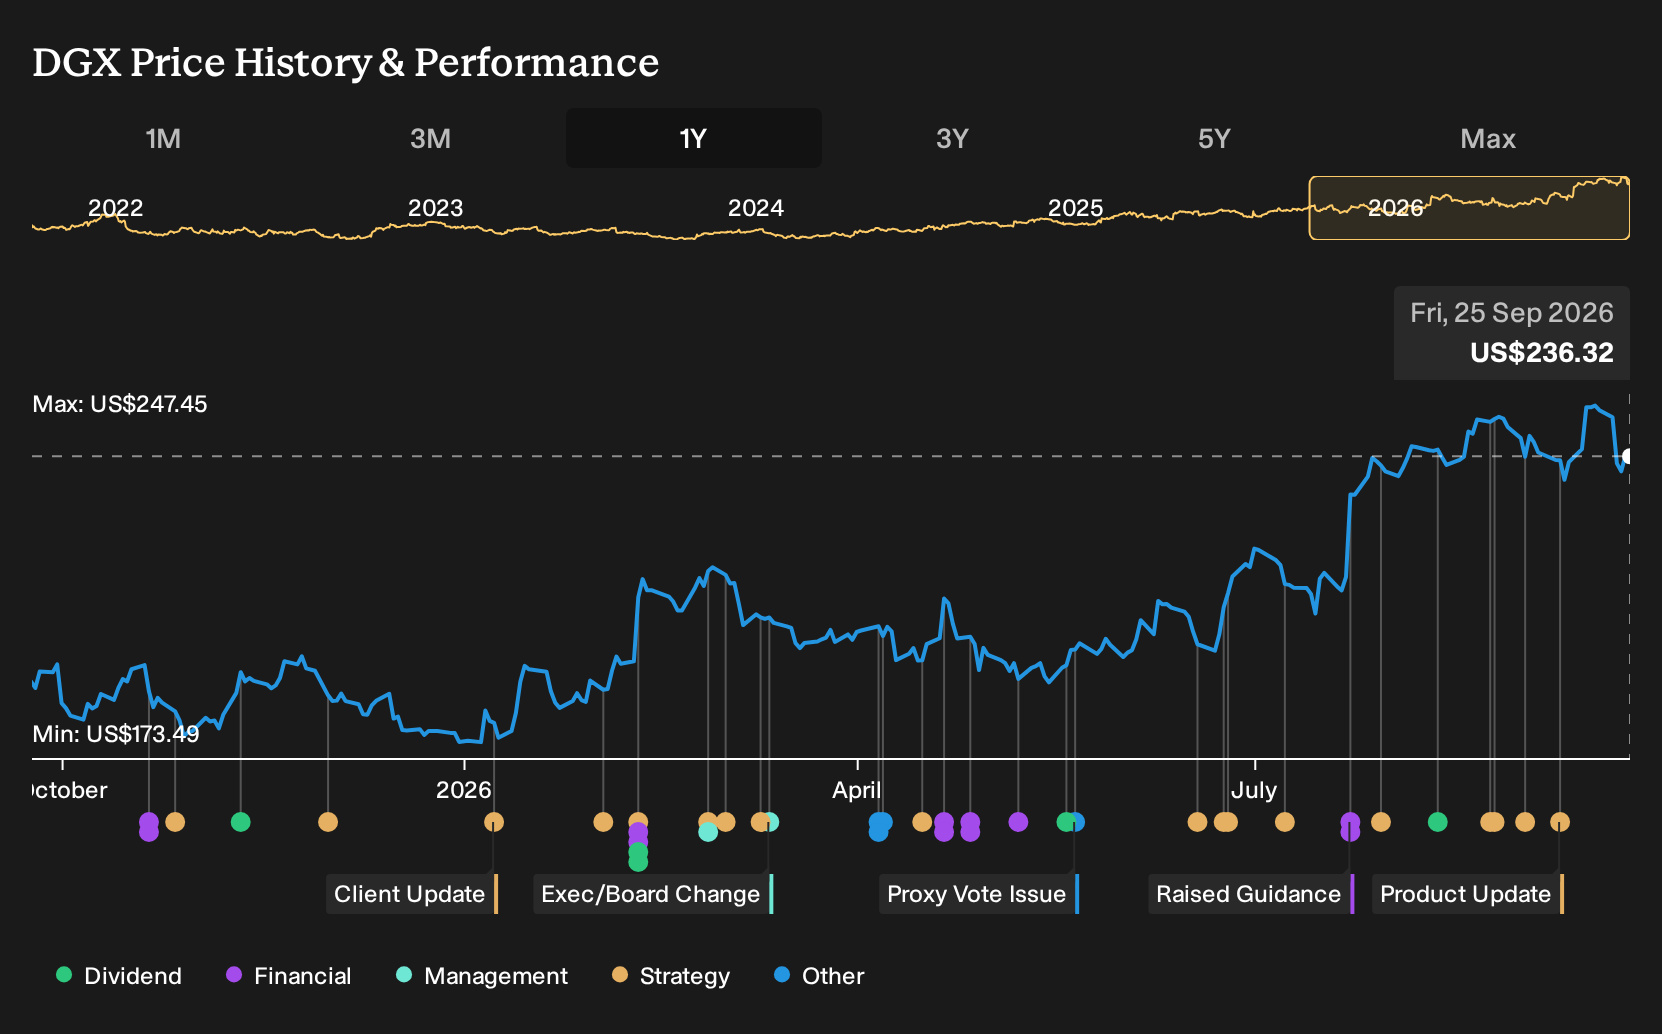Toggle the Financial legend filter
1662x1034 pixels.
coord(289,976)
